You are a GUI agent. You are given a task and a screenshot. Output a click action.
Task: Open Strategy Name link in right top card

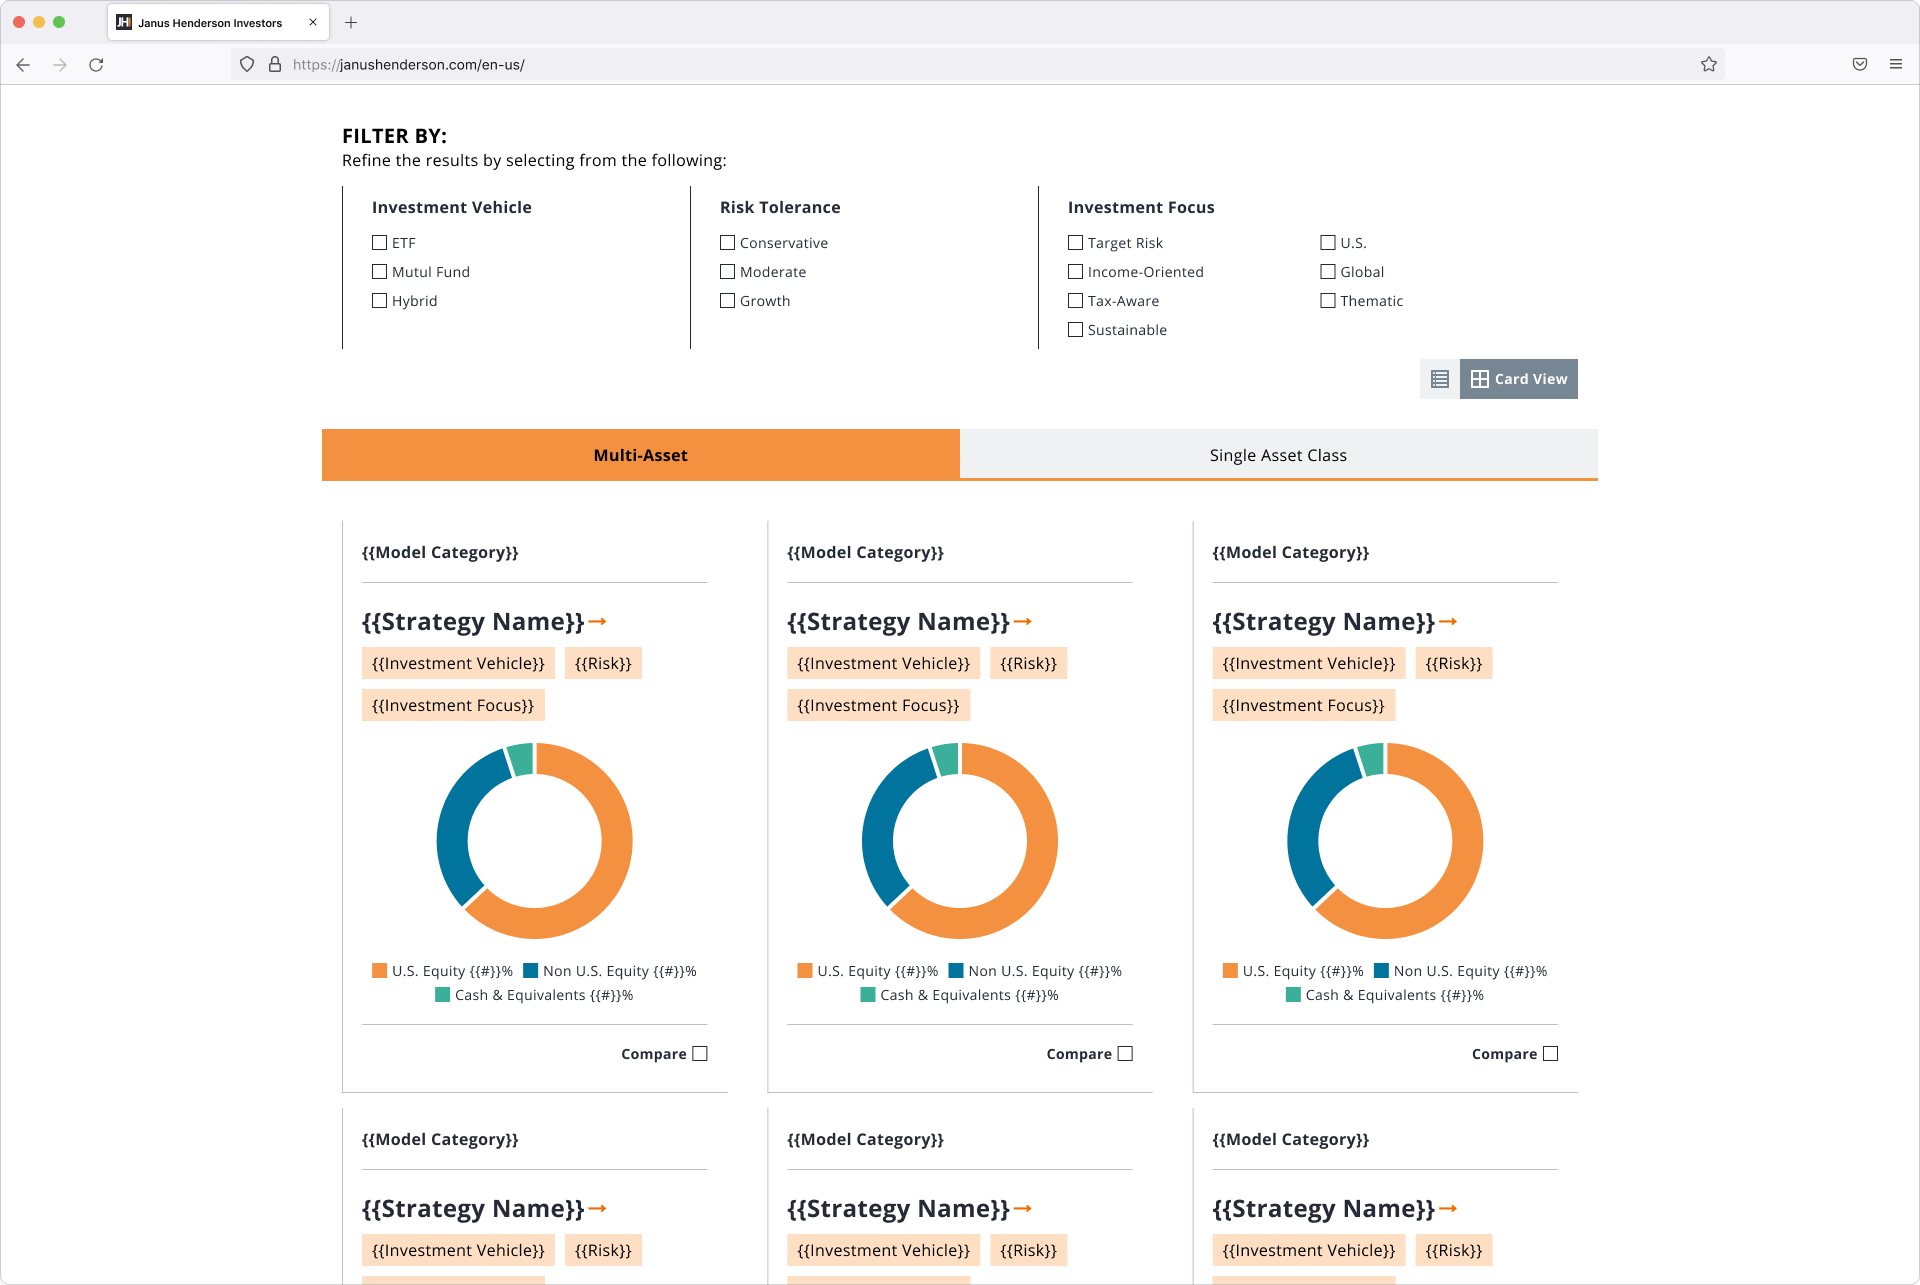1323,622
